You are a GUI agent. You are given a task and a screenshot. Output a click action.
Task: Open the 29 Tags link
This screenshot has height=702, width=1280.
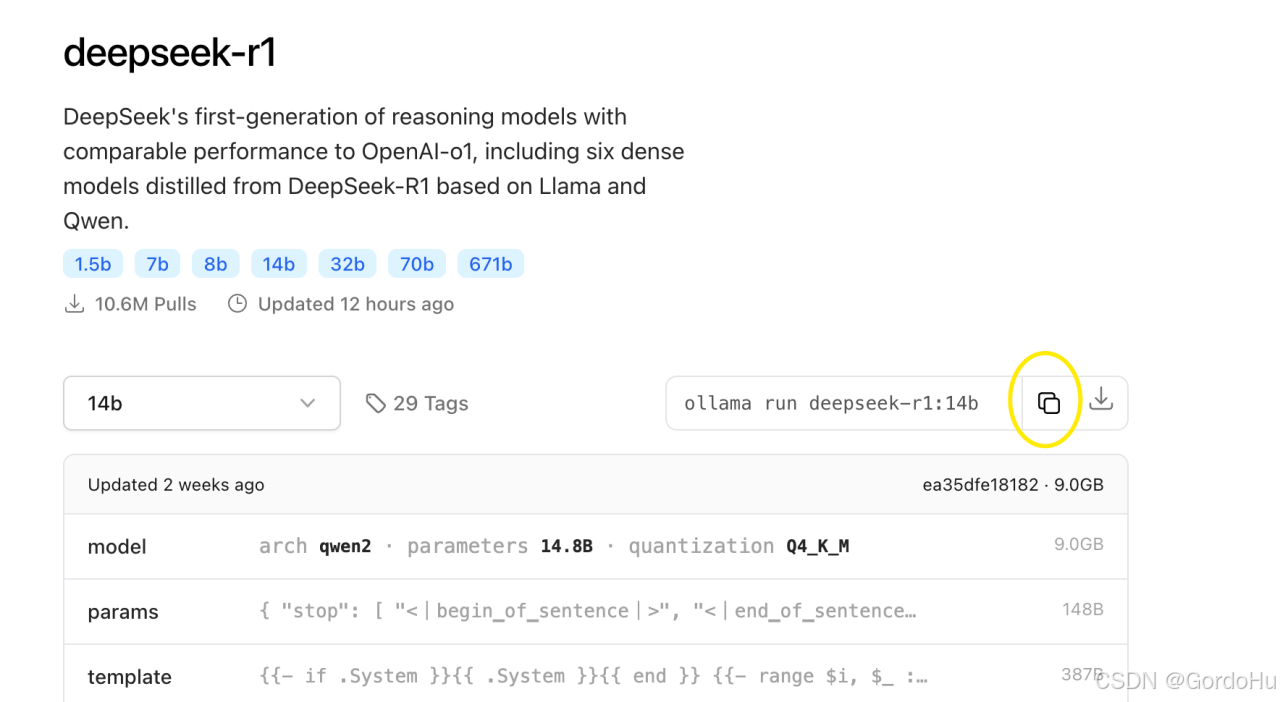tap(417, 403)
